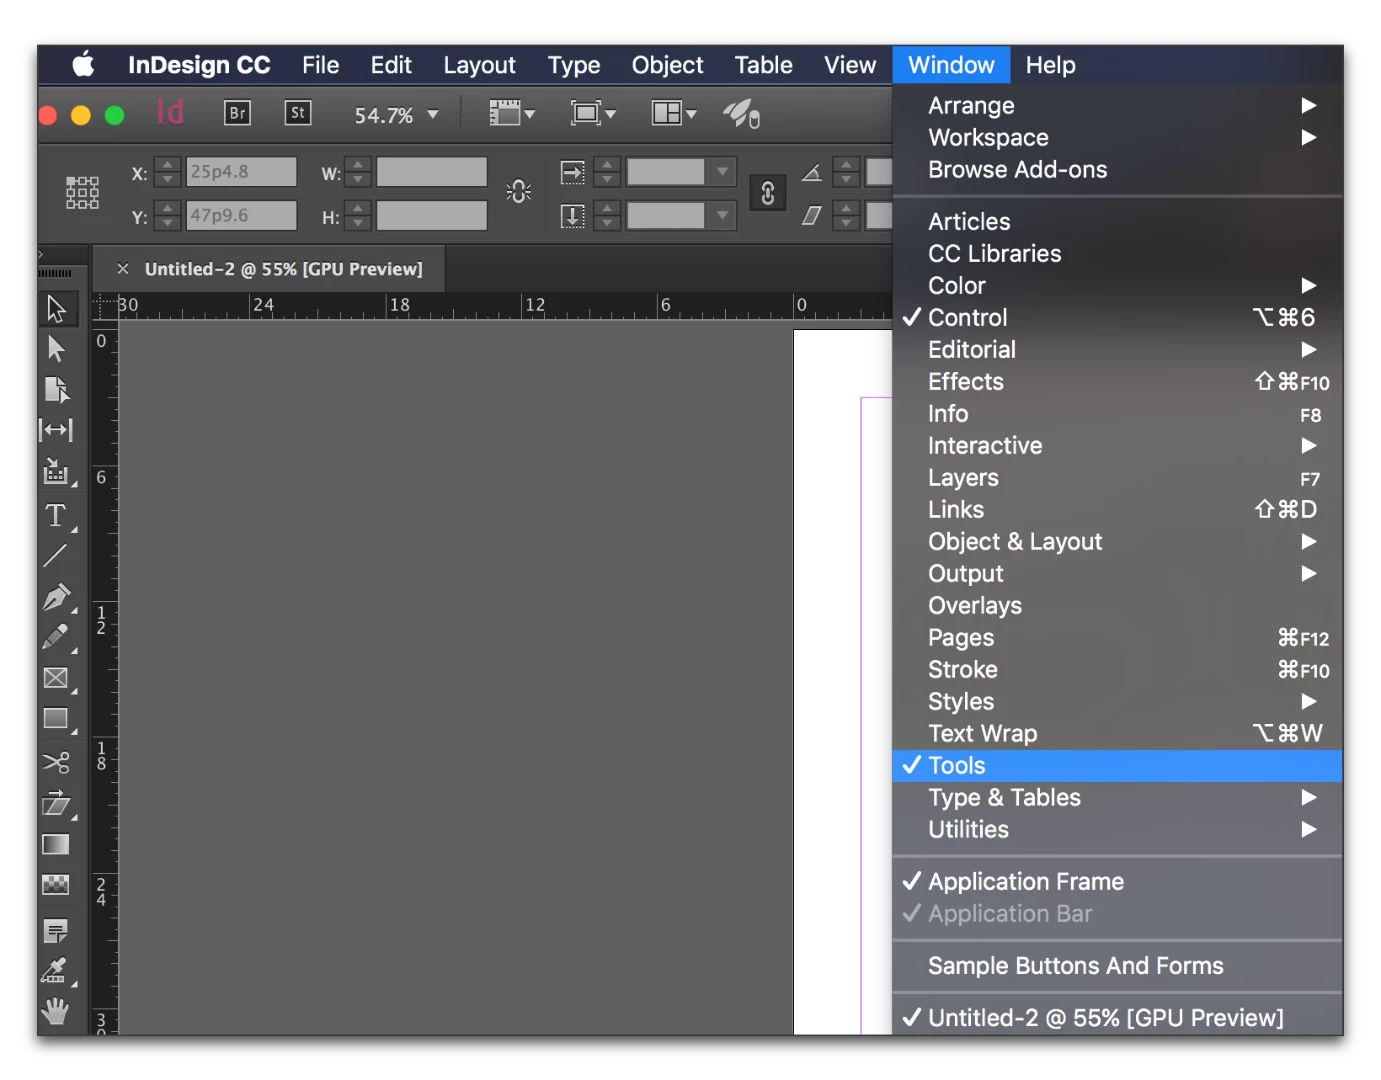Click the reference point locator grid
The image size is (1381, 1080).
coord(82,192)
